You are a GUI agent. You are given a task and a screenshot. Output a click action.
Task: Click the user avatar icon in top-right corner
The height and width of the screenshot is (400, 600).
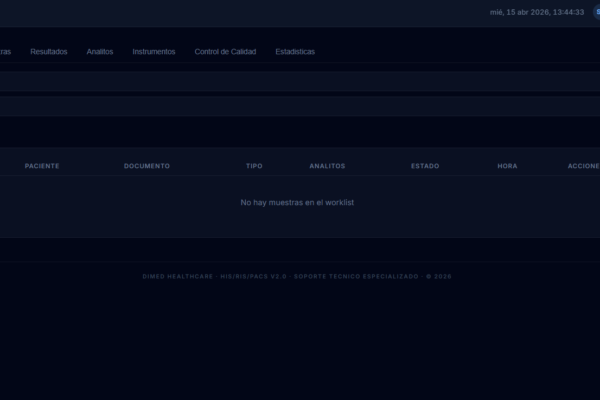596,12
